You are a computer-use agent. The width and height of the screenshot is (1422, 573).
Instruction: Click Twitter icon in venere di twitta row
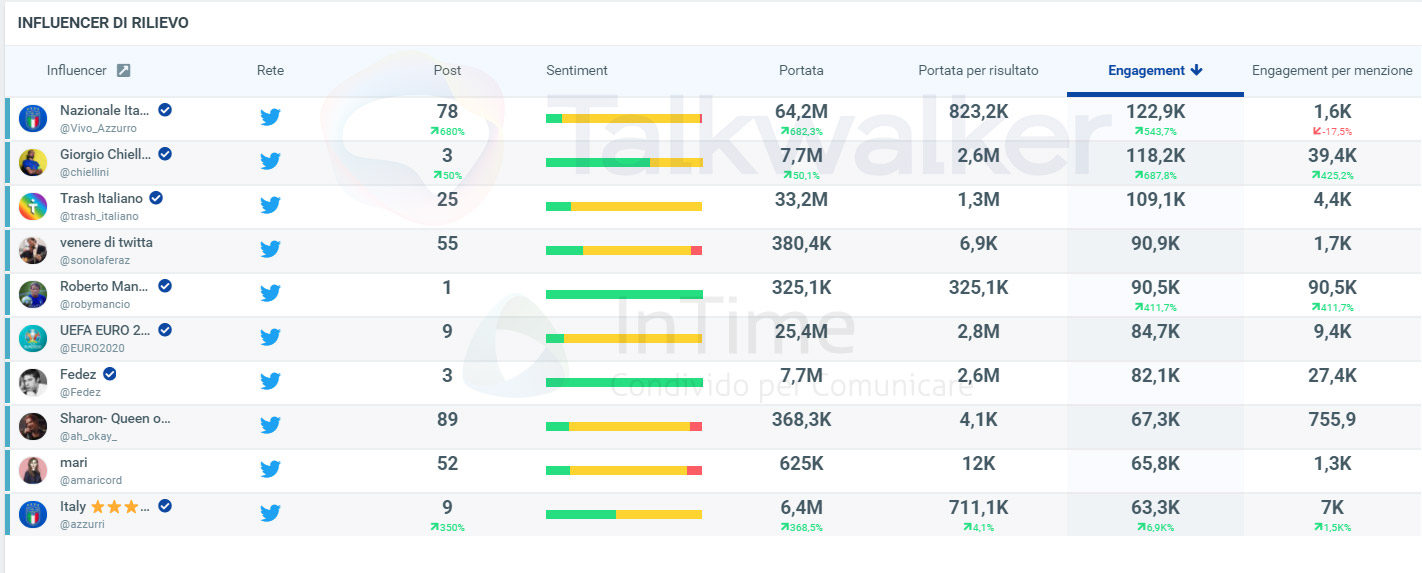click(x=270, y=249)
